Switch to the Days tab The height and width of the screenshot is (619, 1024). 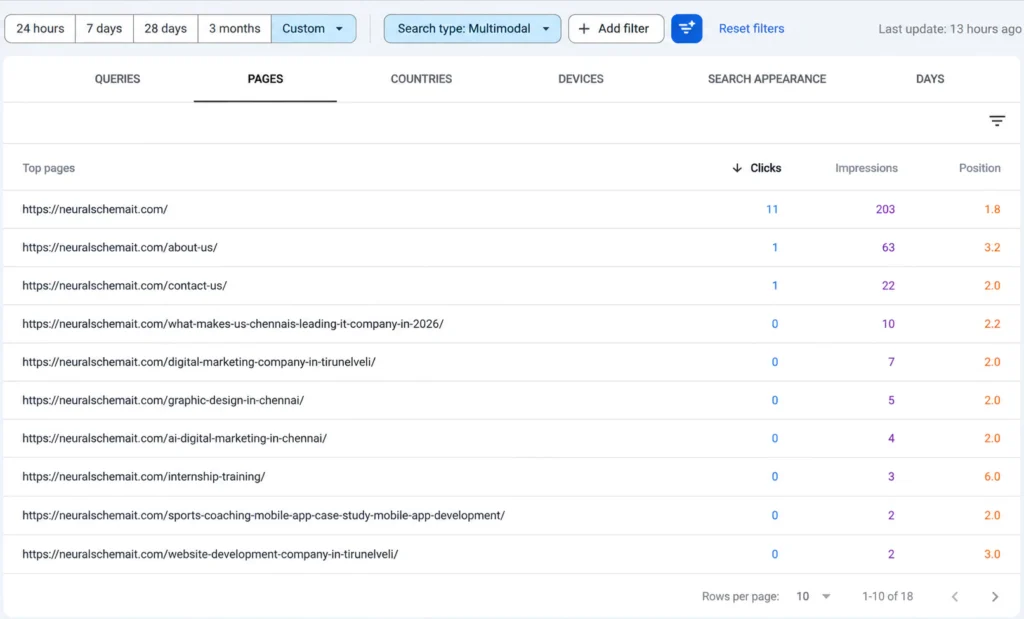tap(930, 79)
